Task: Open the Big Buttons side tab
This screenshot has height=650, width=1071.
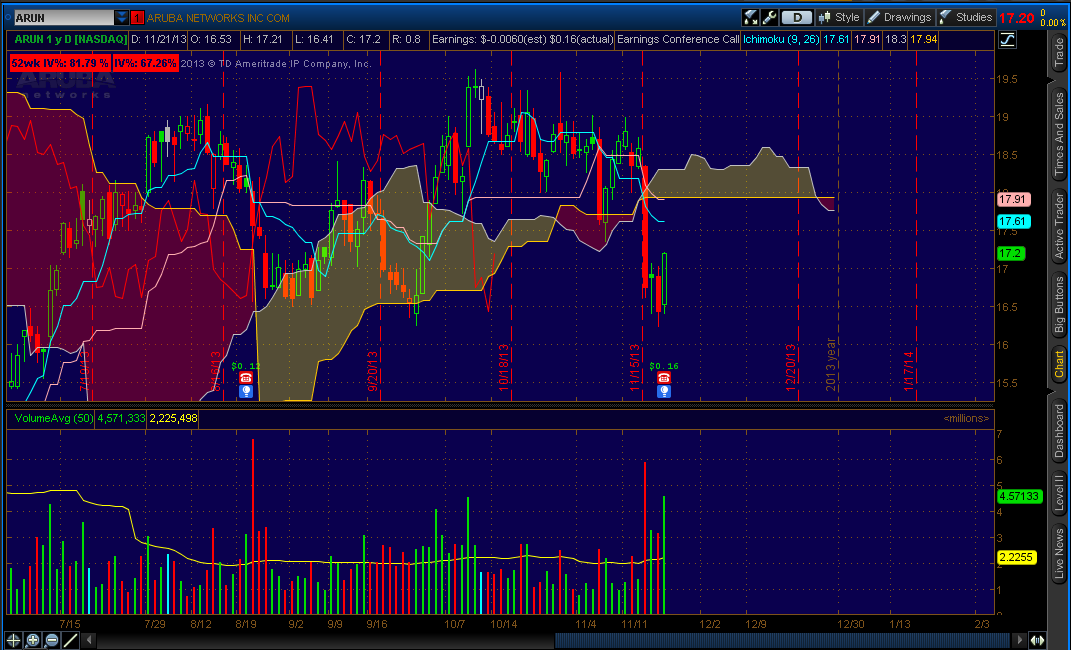Action: (1059, 304)
